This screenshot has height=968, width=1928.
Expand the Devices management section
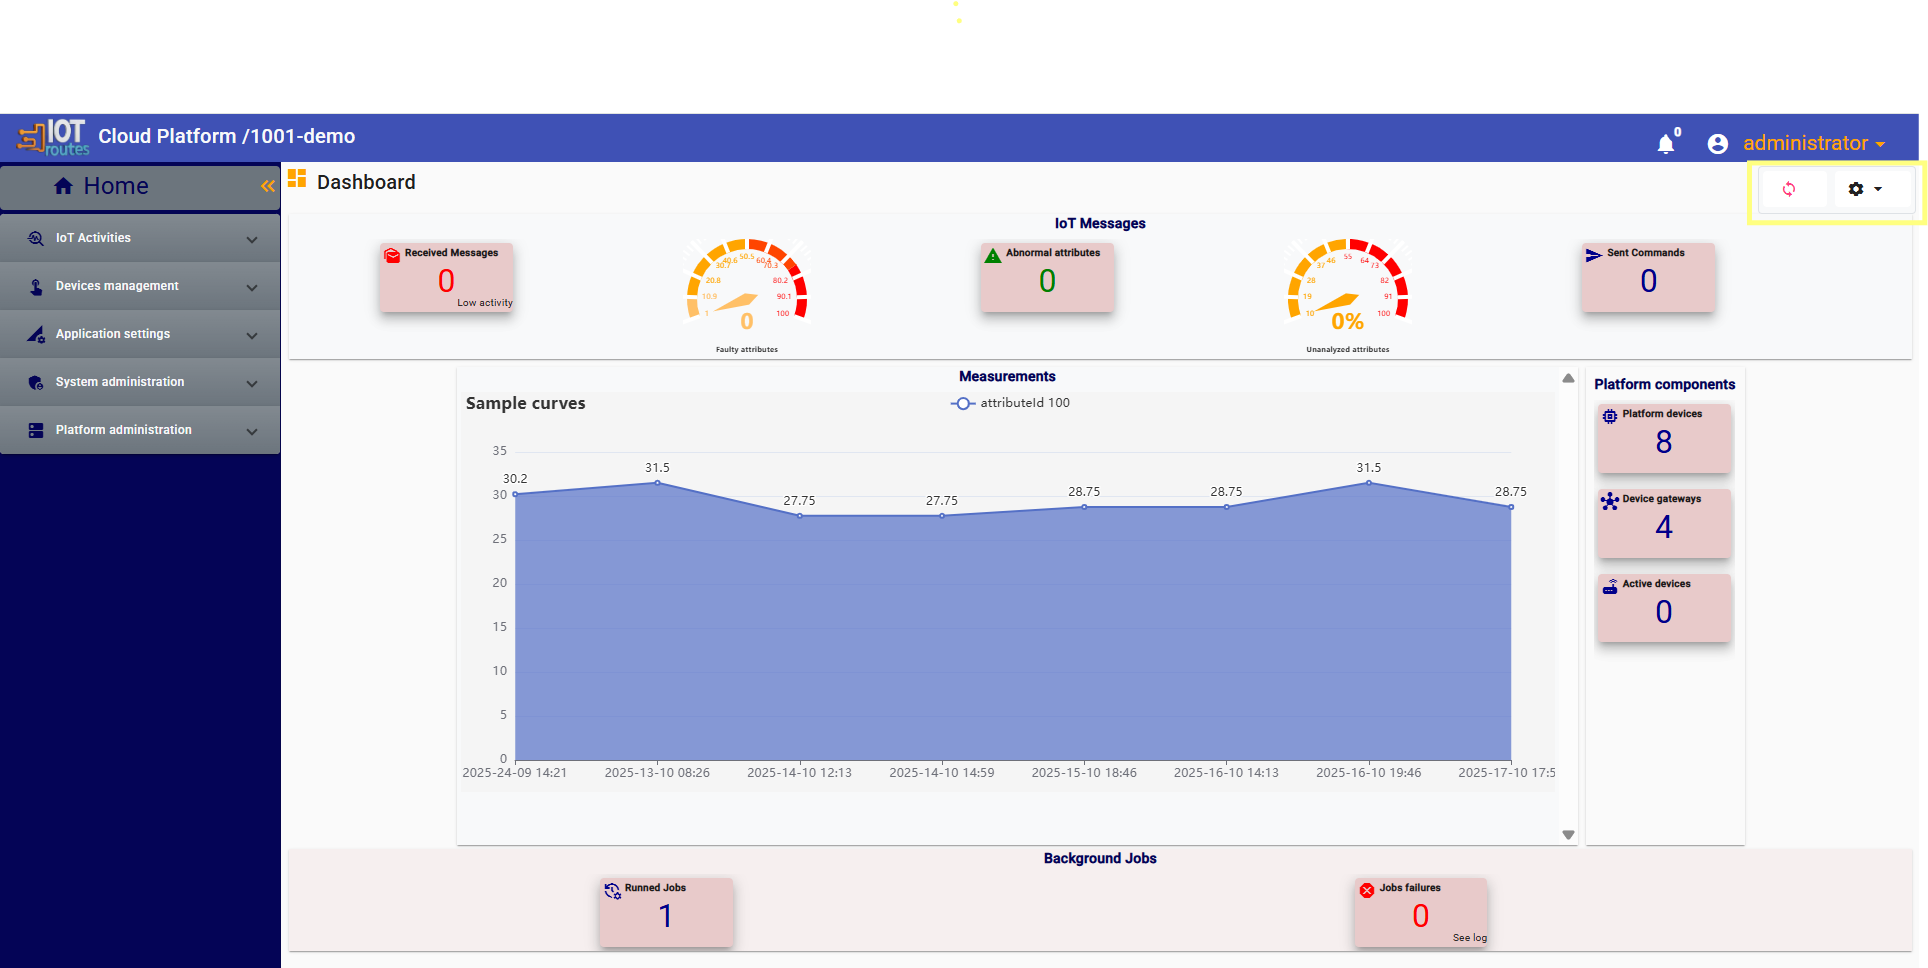click(x=140, y=286)
